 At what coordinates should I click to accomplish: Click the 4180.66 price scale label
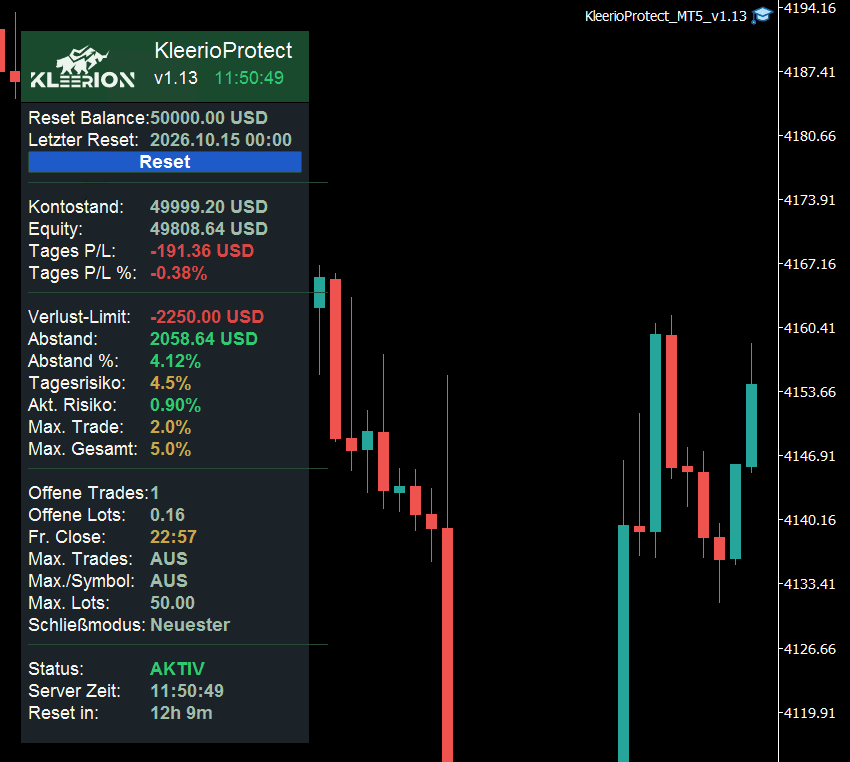click(x=810, y=136)
